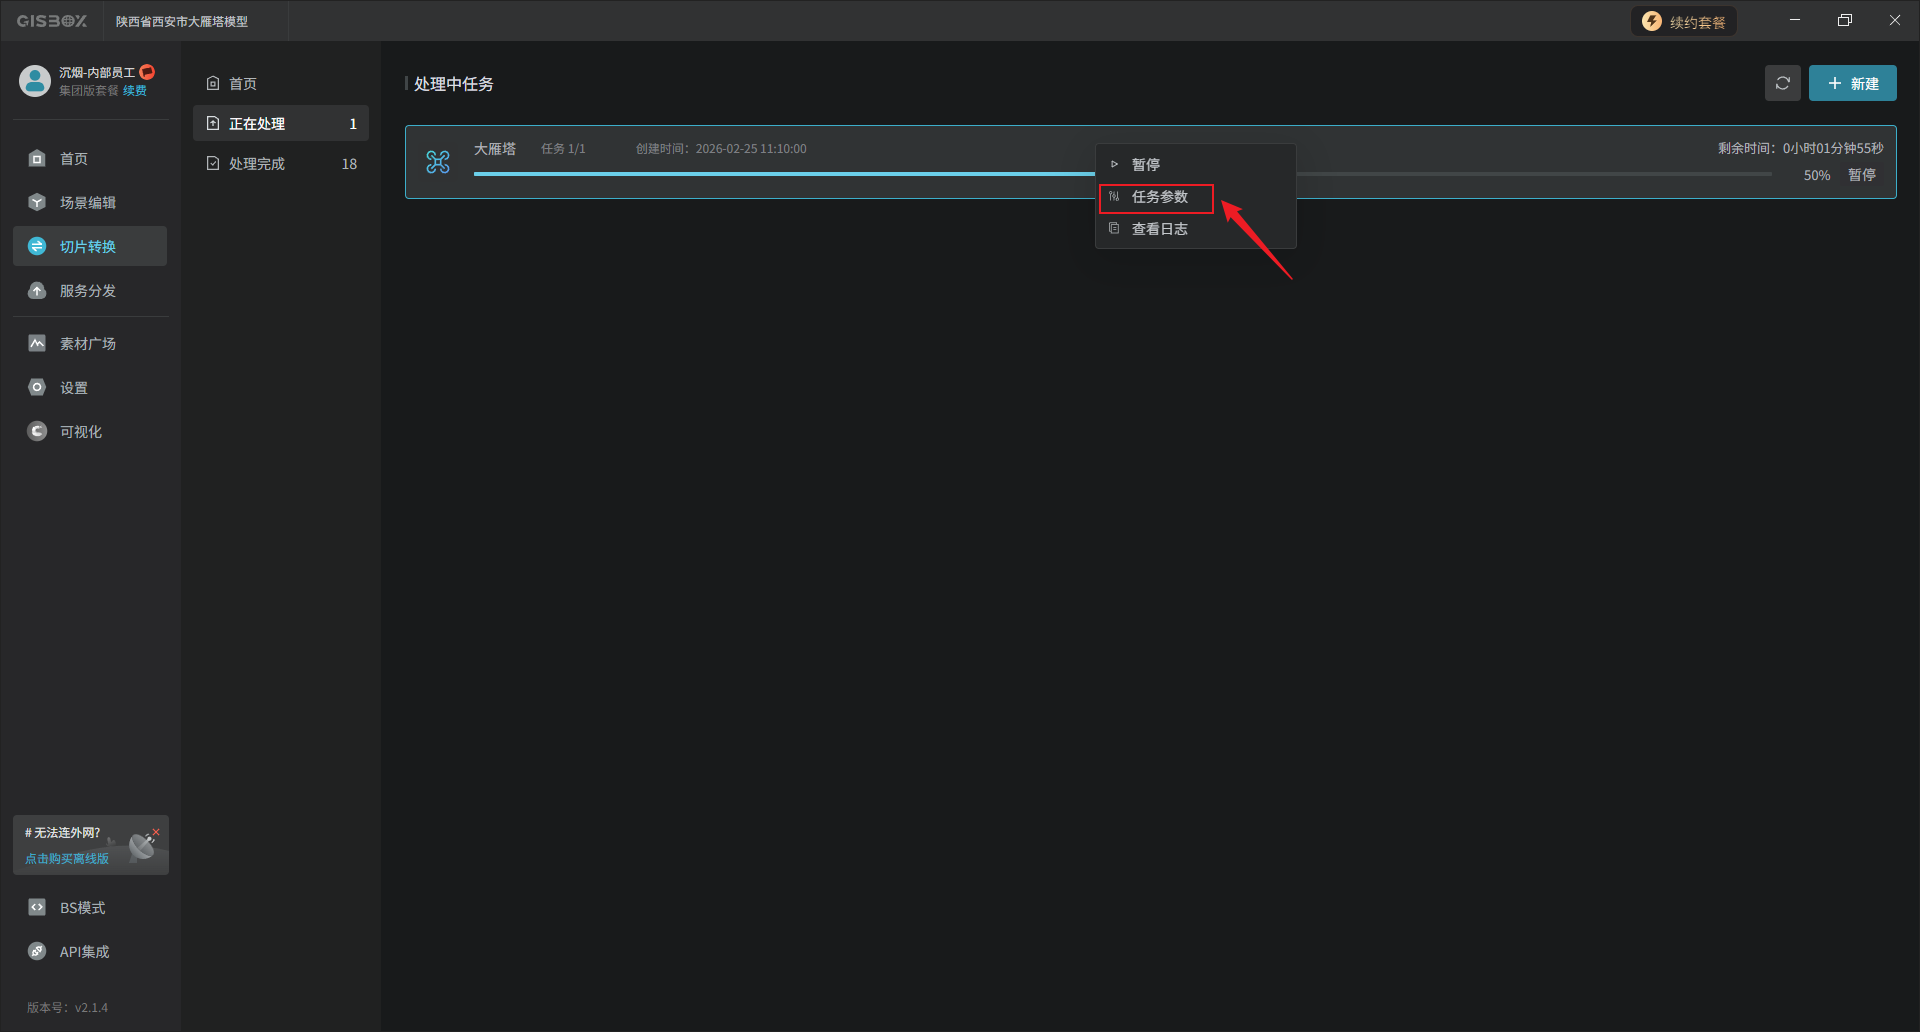Click the refresh task list icon
Screen dimensions: 1920x1032
tap(1782, 83)
